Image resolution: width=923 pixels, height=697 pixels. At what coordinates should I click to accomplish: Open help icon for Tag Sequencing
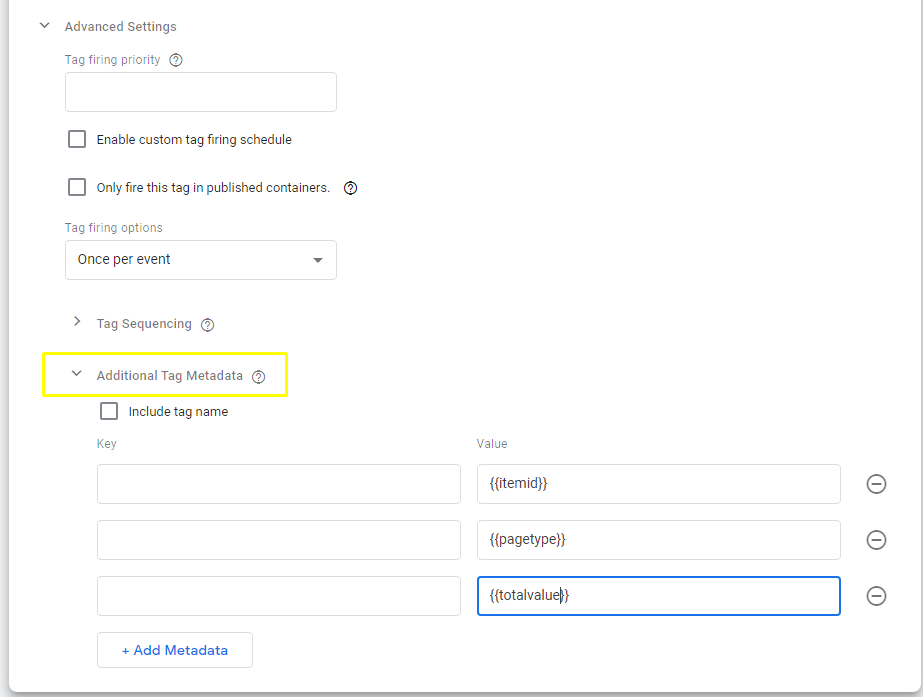[207, 324]
